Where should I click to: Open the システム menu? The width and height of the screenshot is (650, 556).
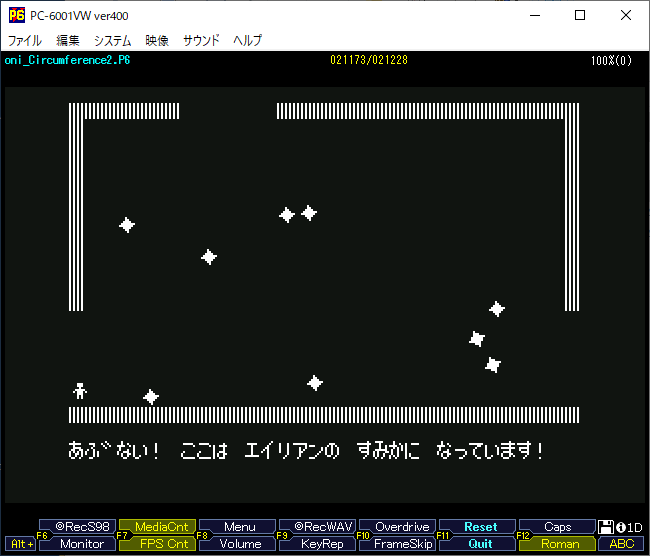pos(112,40)
